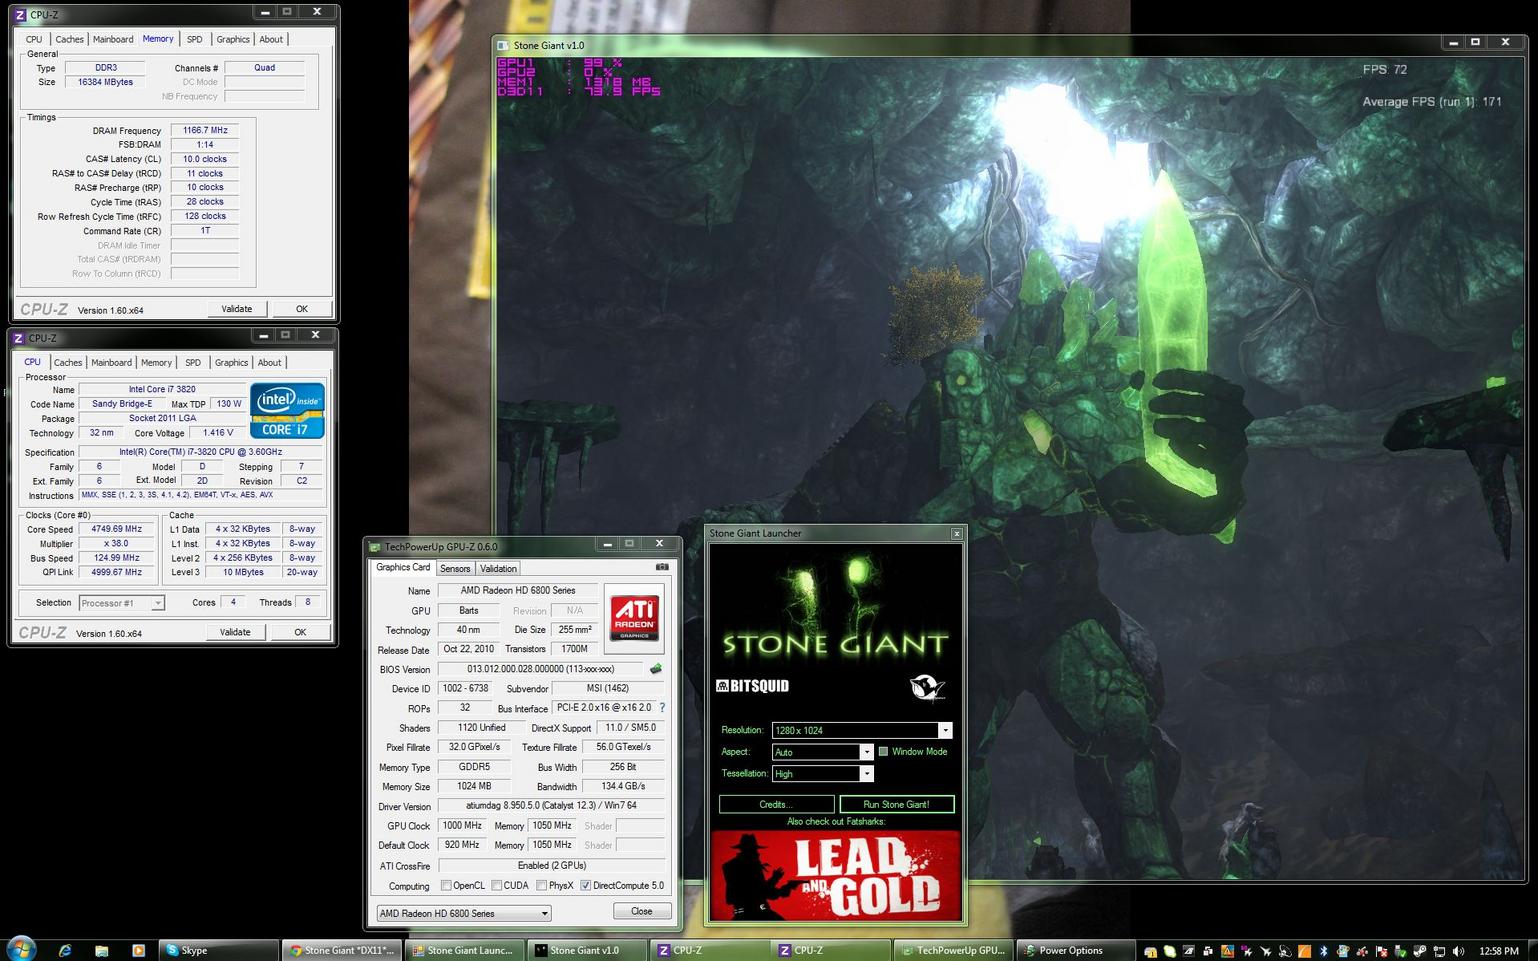Open the Aspect dropdown set to Auto

point(866,752)
